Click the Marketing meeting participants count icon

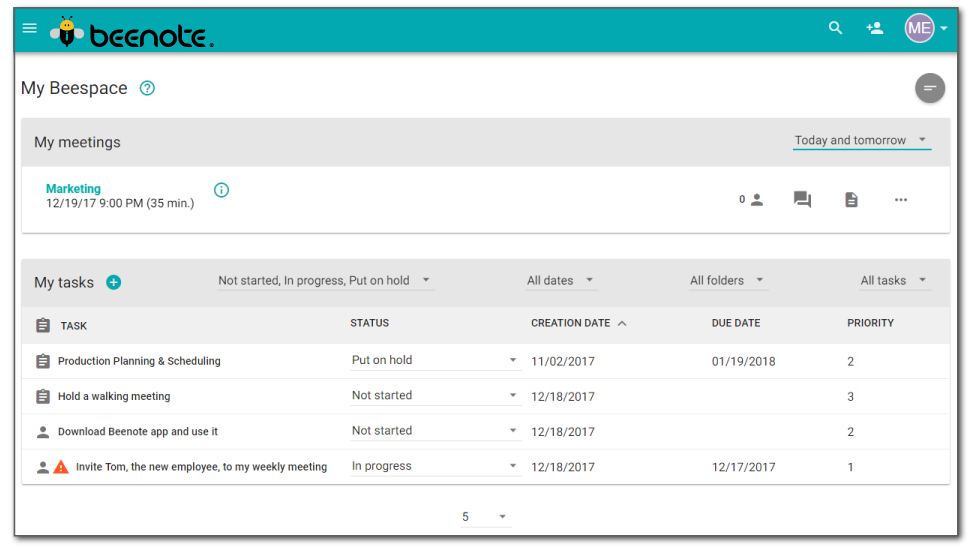tap(752, 200)
